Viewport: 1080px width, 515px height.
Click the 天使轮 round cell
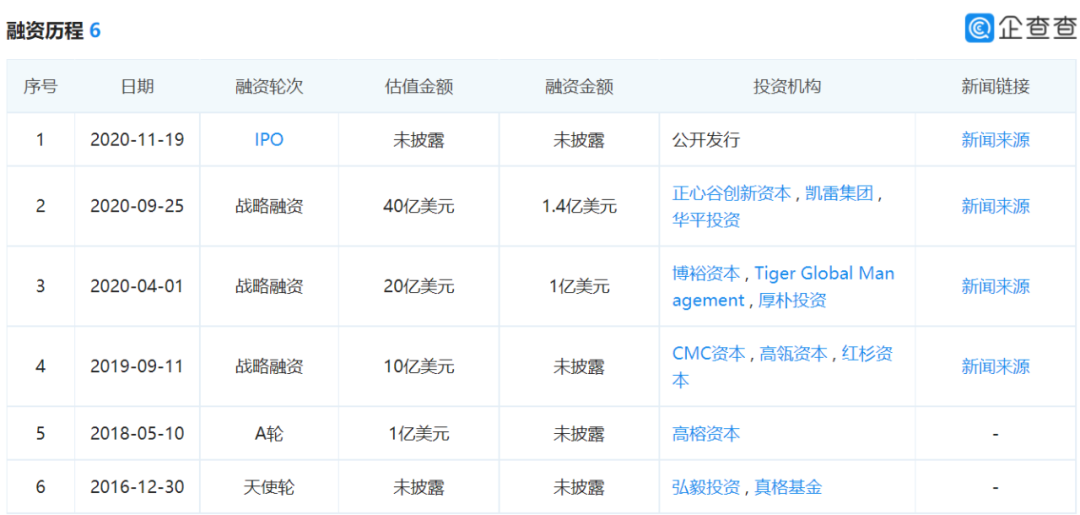pos(269,487)
